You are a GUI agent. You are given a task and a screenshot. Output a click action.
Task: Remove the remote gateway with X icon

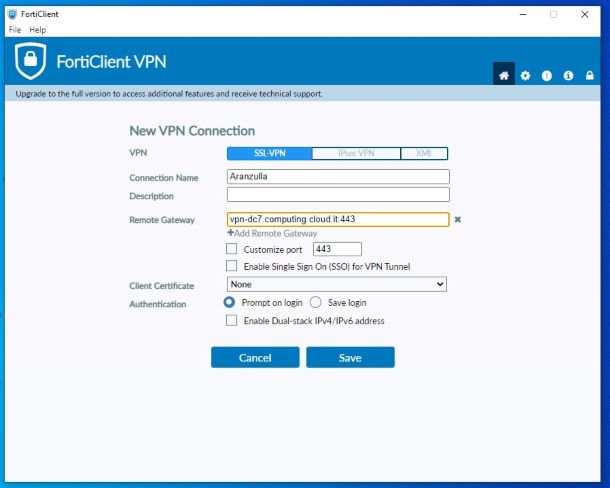click(x=458, y=219)
